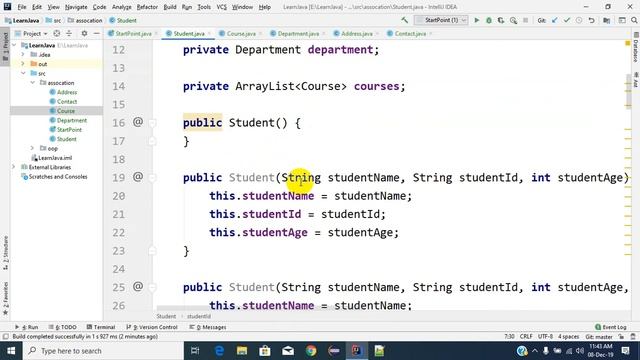
Task: Expand the out folder
Action: [23, 64]
